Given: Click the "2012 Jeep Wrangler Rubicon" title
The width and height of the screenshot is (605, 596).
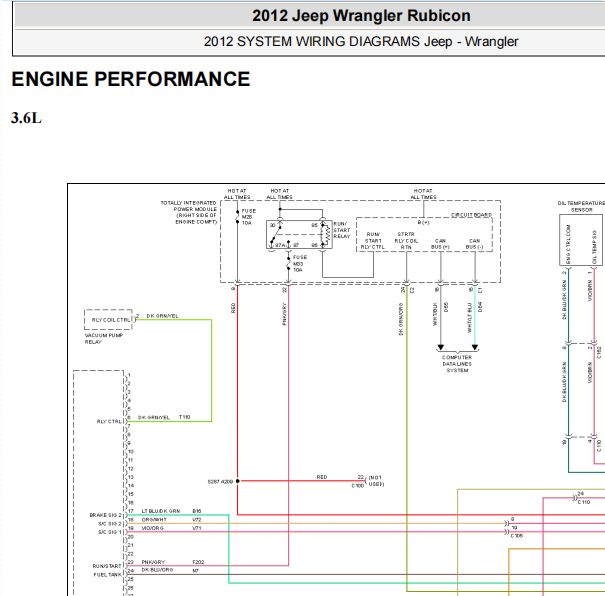Looking at the screenshot, I should tap(361, 16).
